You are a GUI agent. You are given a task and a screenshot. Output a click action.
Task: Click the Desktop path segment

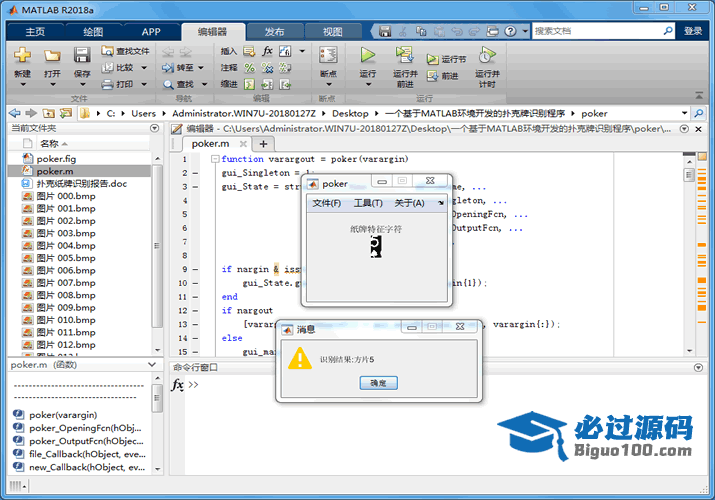click(x=350, y=113)
